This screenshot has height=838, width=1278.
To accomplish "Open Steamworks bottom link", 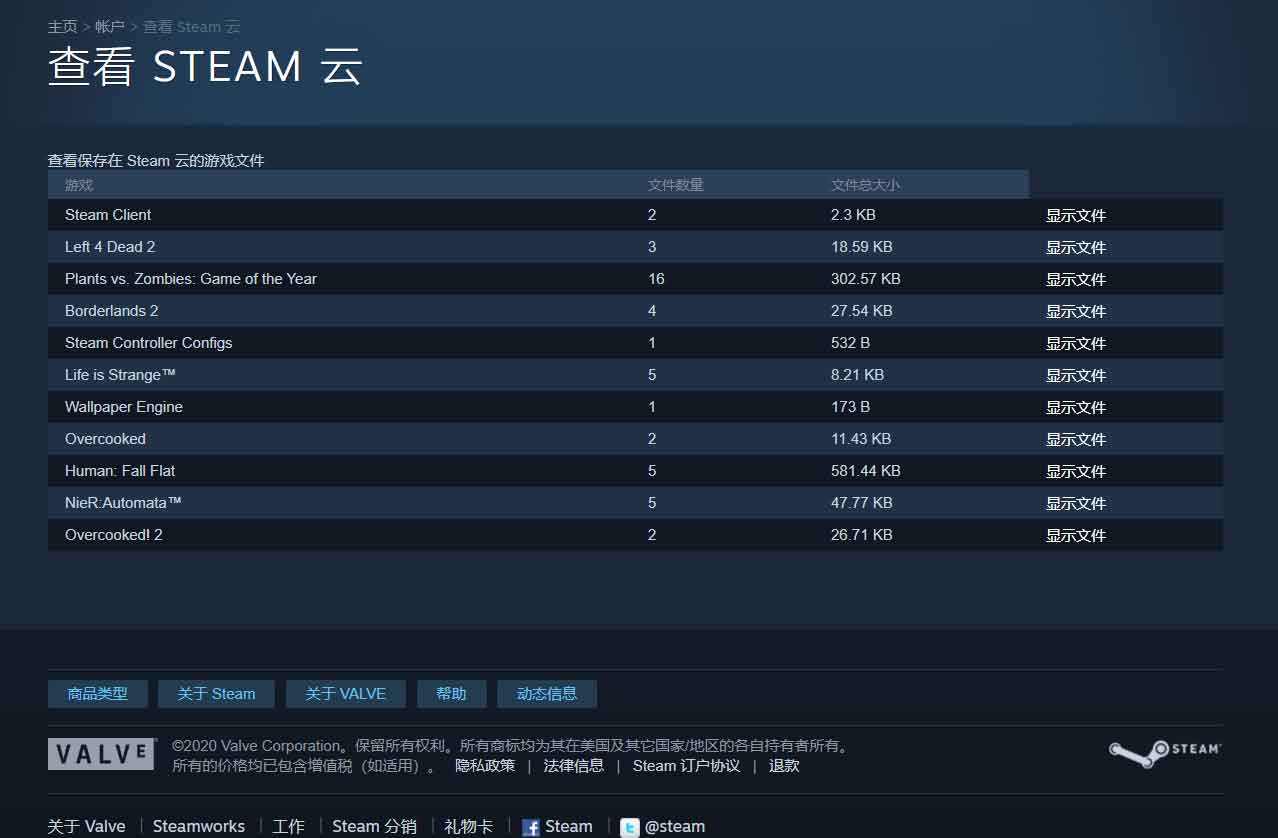I will click(x=199, y=827).
